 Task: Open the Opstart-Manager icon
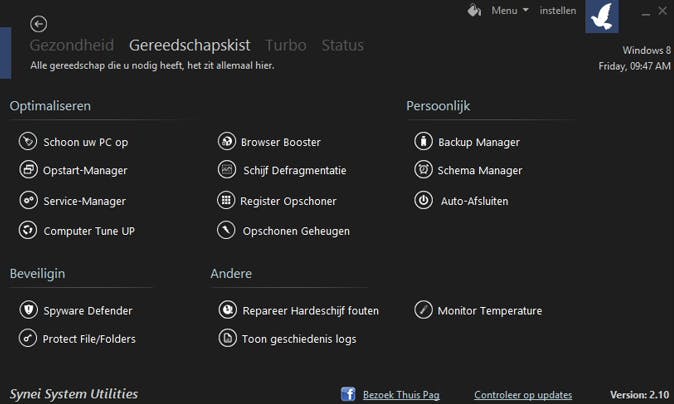tap(27, 170)
